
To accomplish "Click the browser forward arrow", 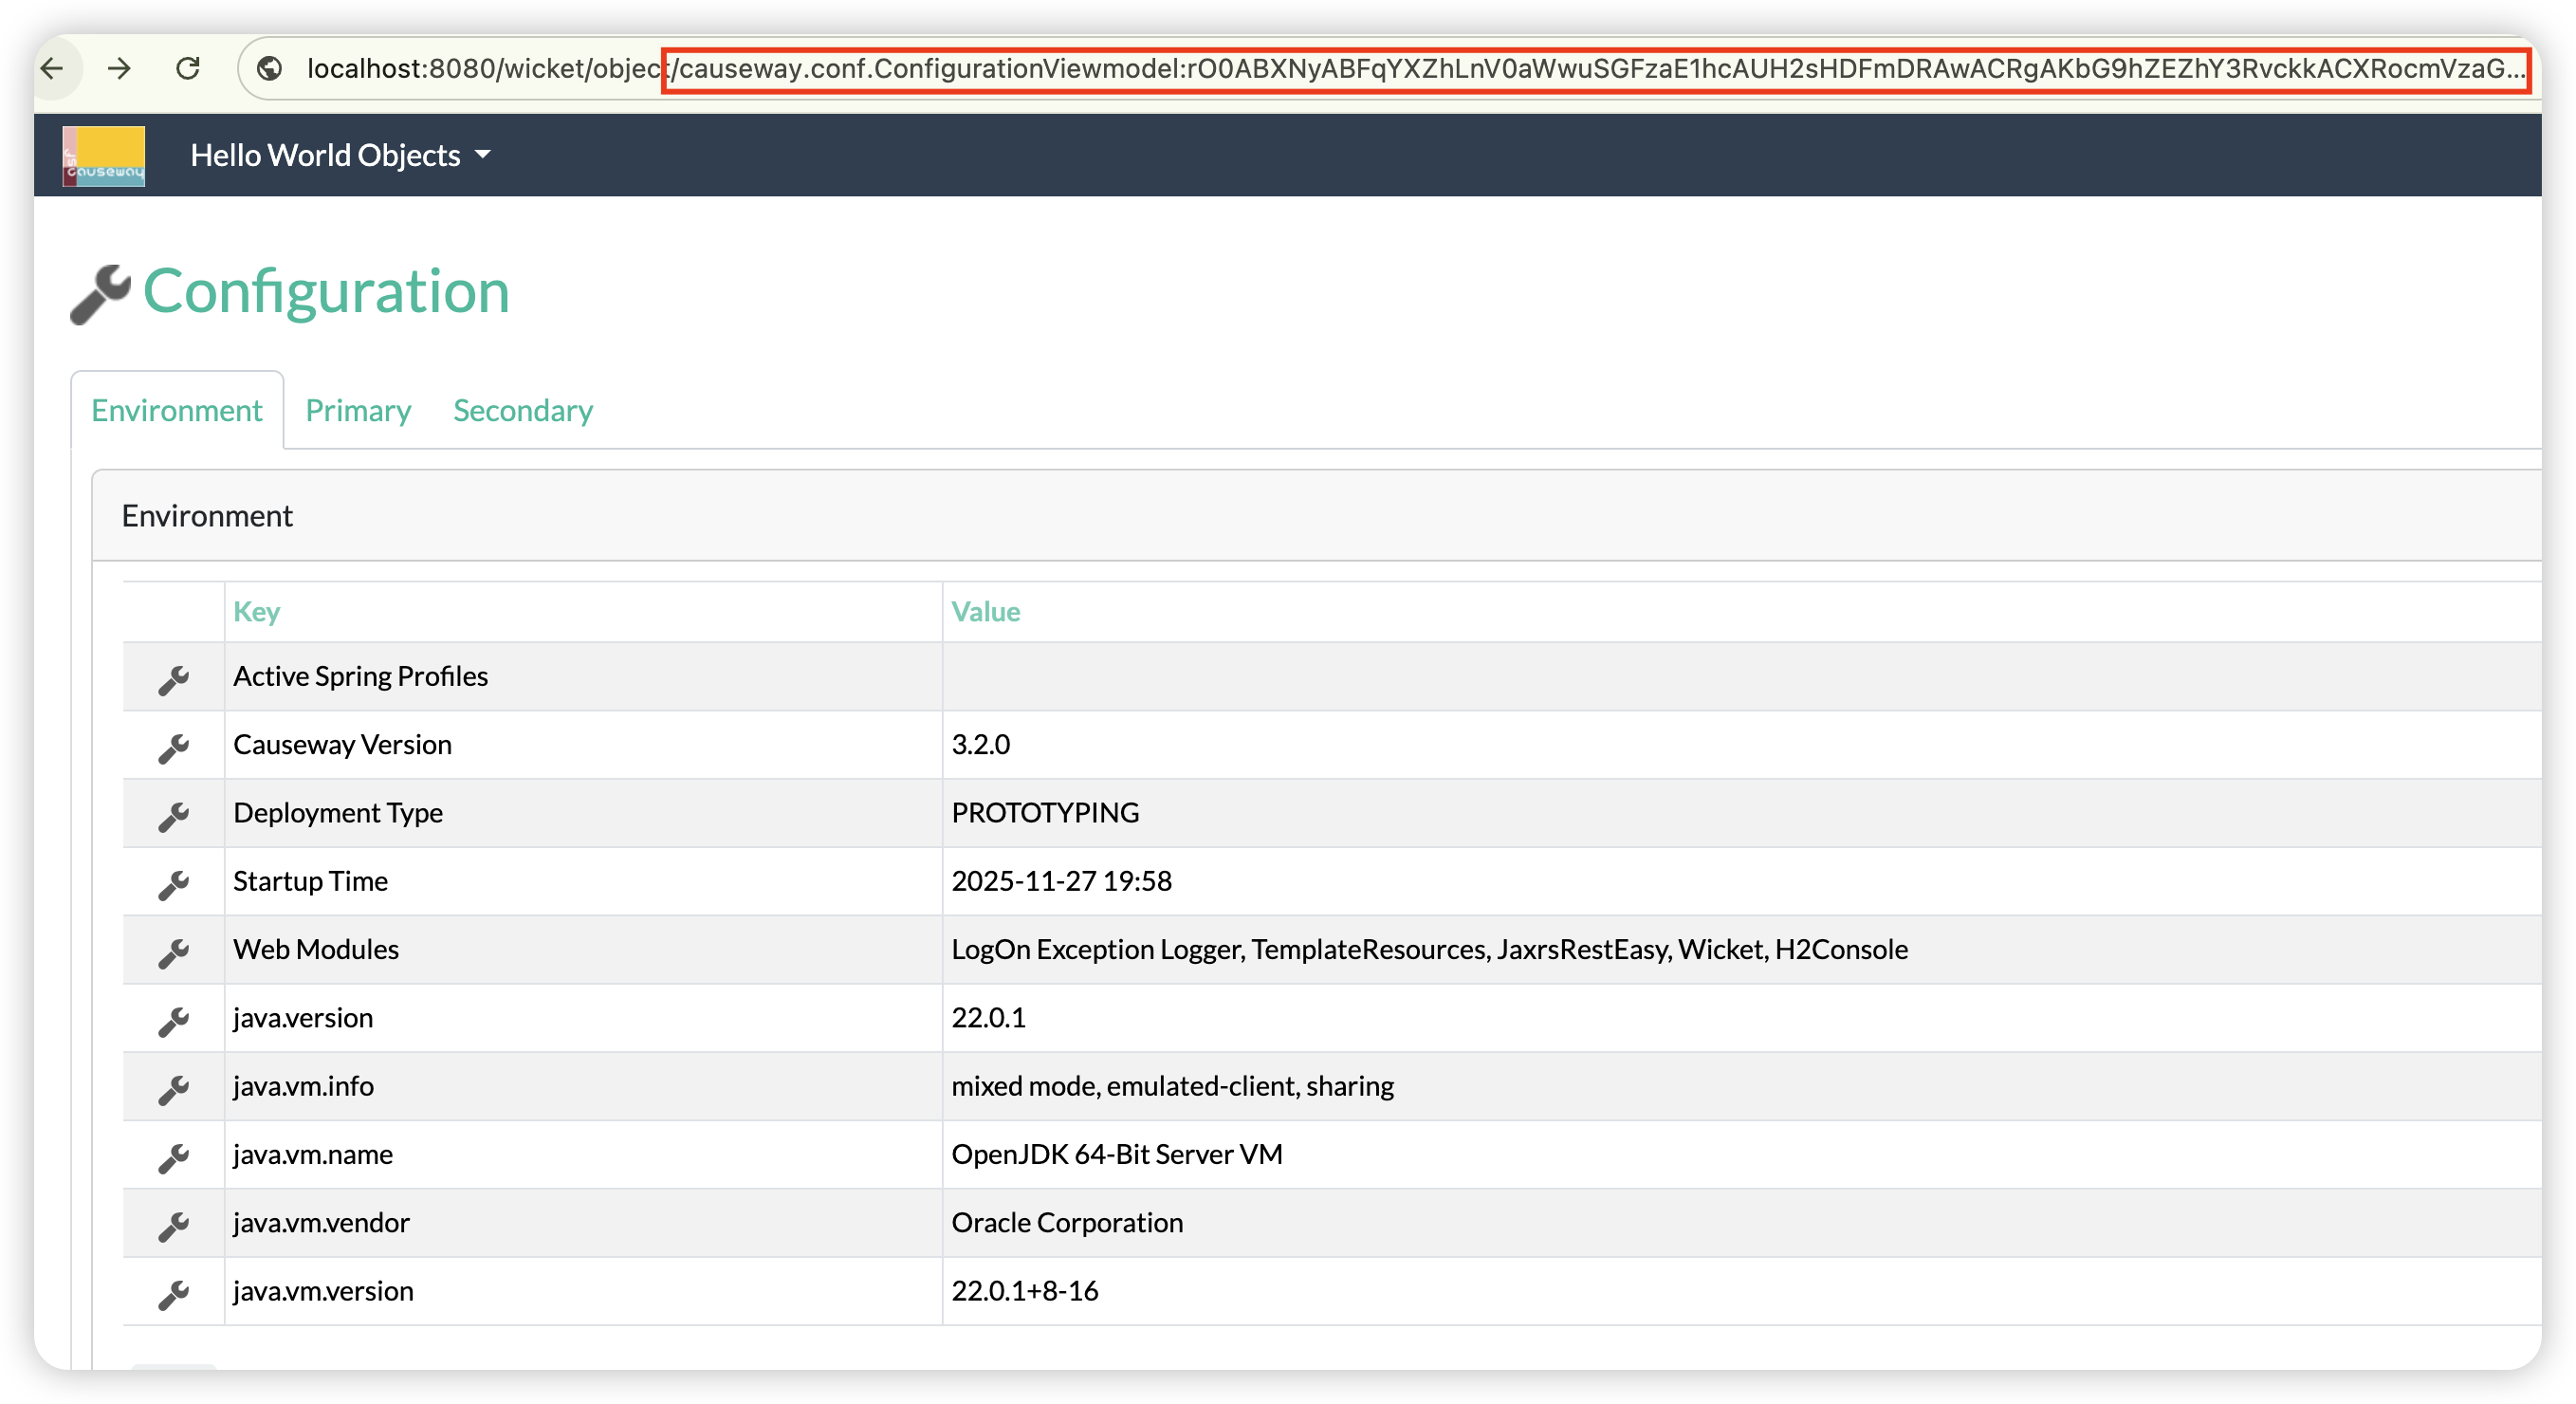I will (x=119, y=68).
